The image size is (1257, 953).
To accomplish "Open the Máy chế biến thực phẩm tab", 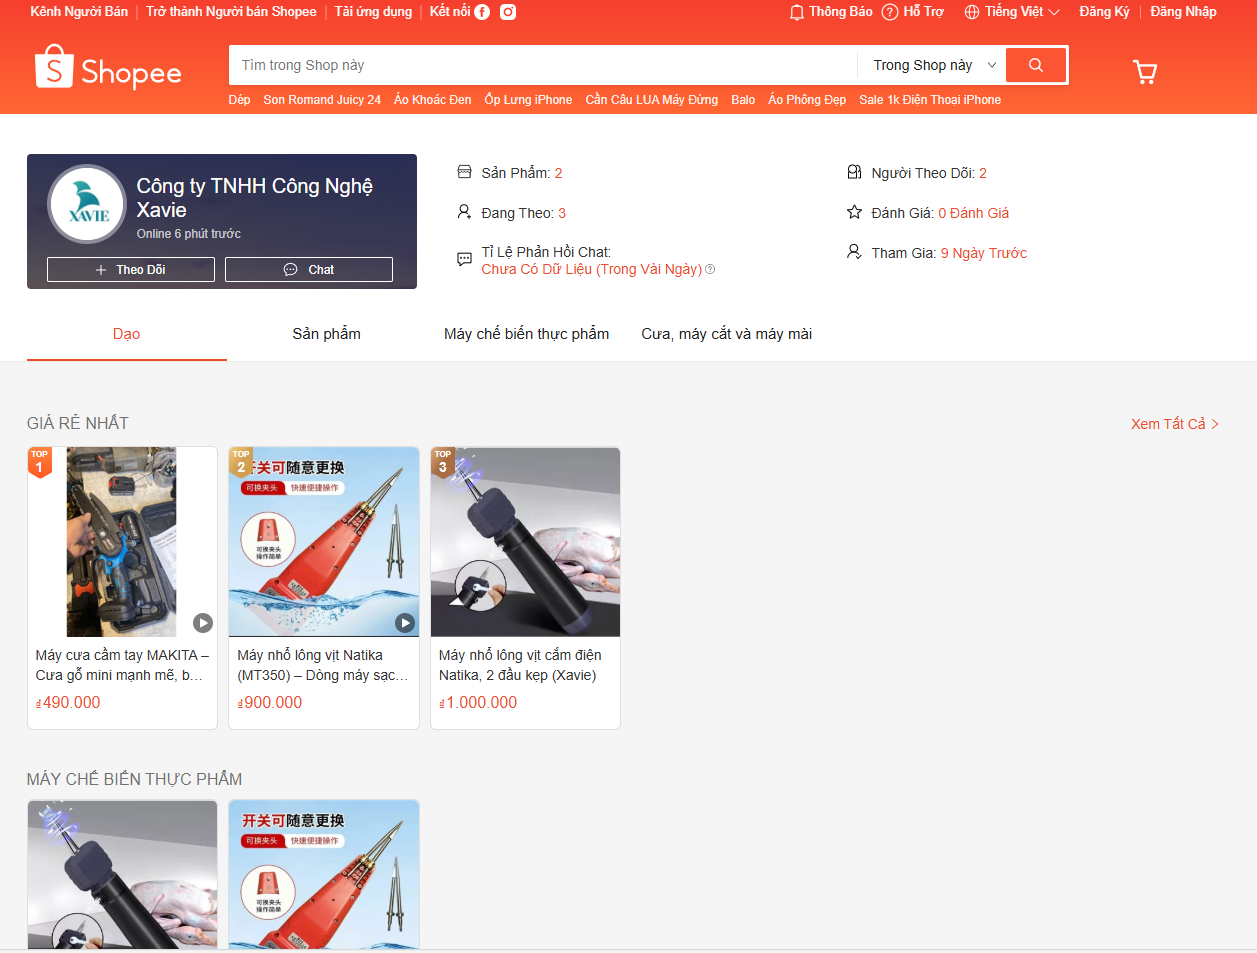I will point(527,334).
